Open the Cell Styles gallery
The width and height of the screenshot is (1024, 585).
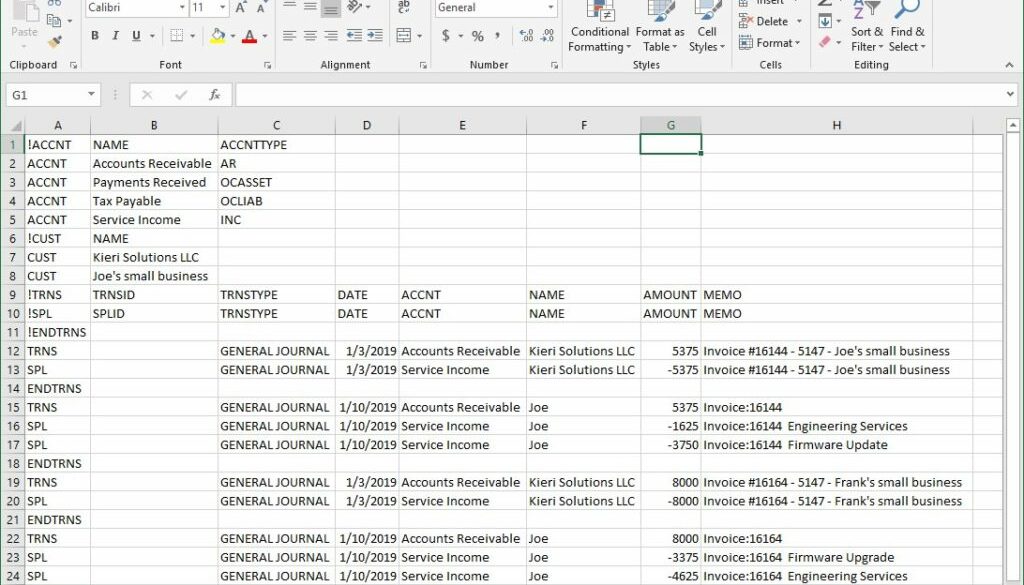click(x=707, y=26)
